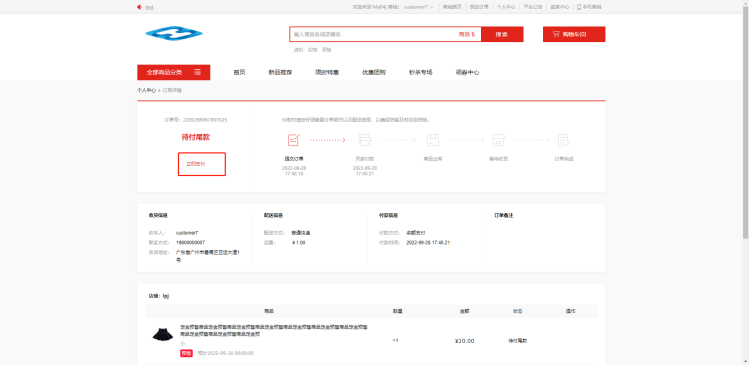Click recipient name customer7 in 收货信息

[x=187, y=233]
